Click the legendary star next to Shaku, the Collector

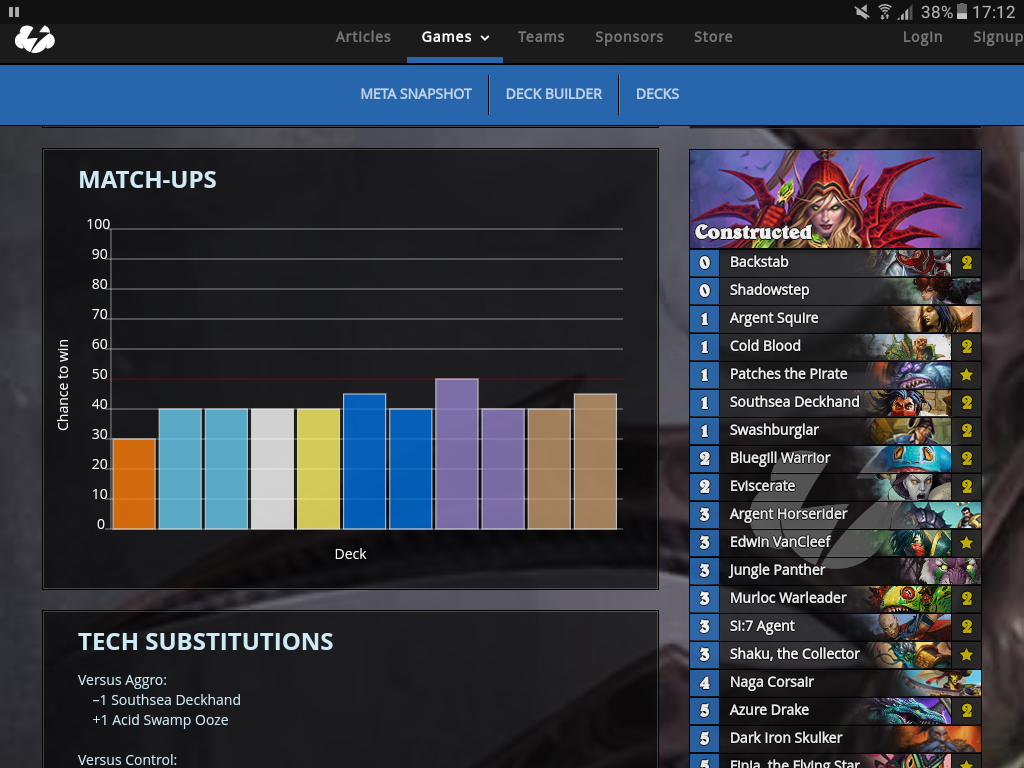pyautogui.click(x=967, y=654)
